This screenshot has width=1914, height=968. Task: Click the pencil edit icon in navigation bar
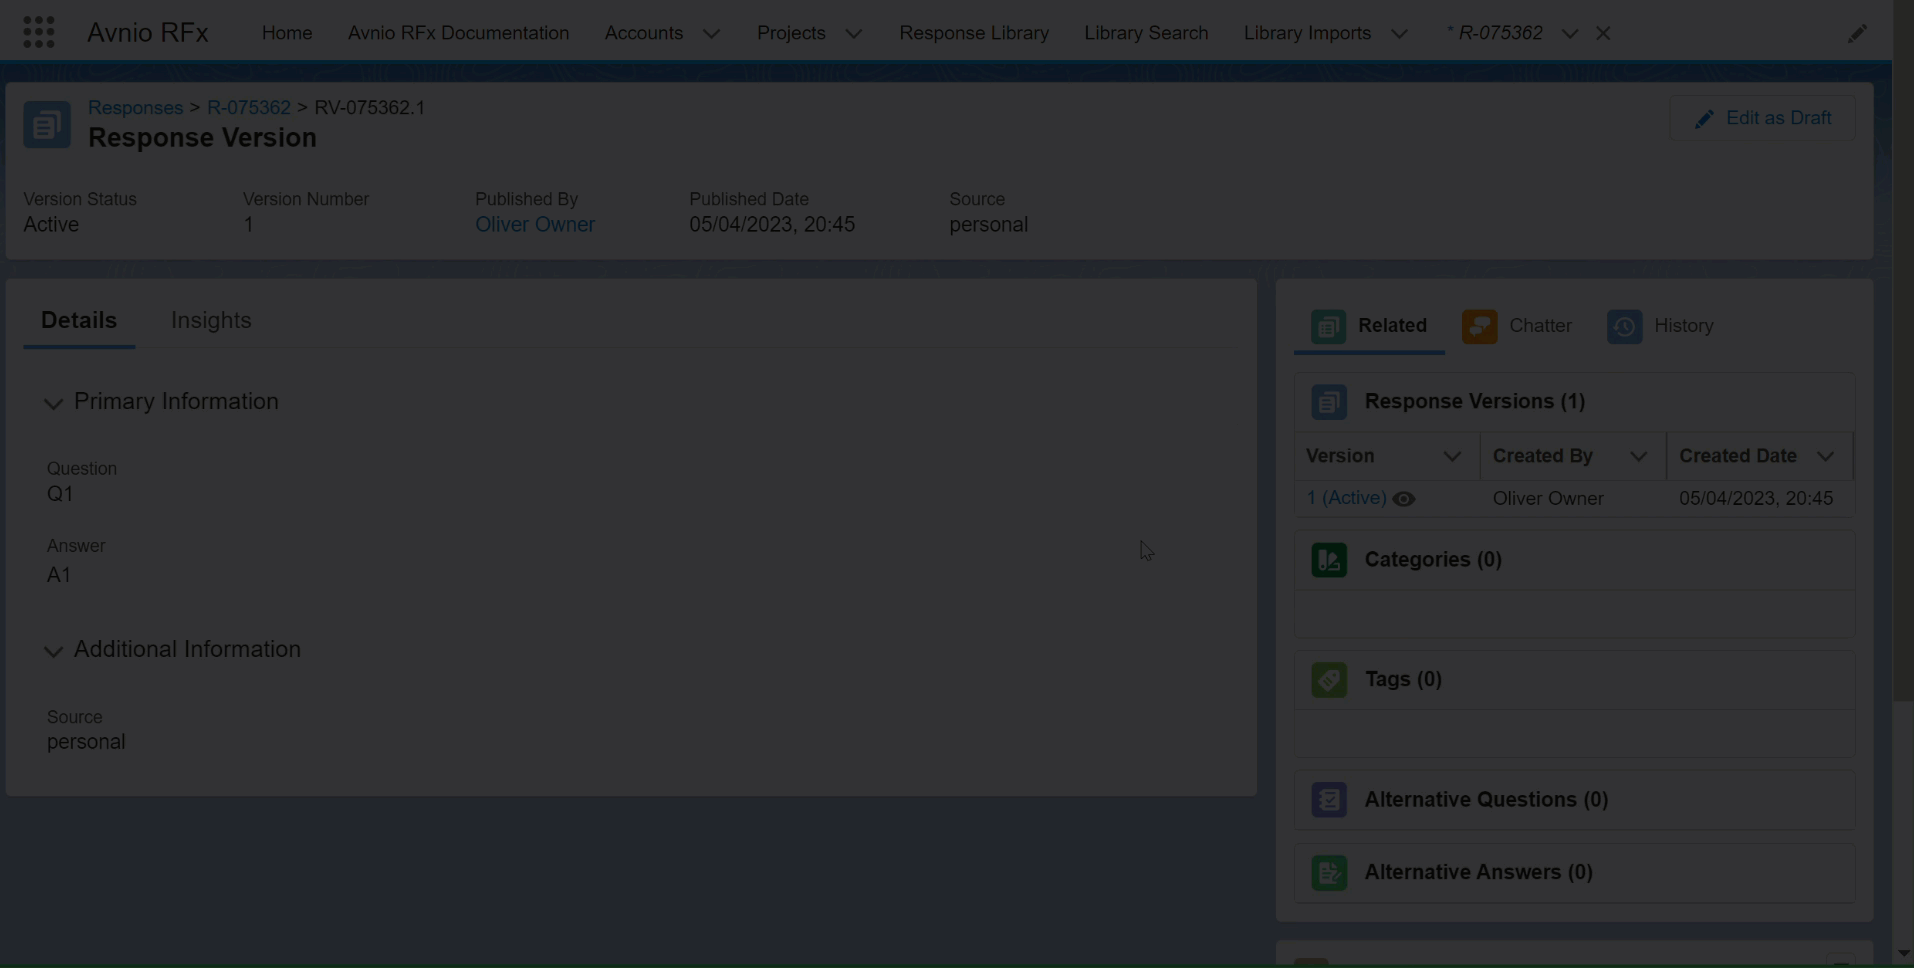point(1856,34)
